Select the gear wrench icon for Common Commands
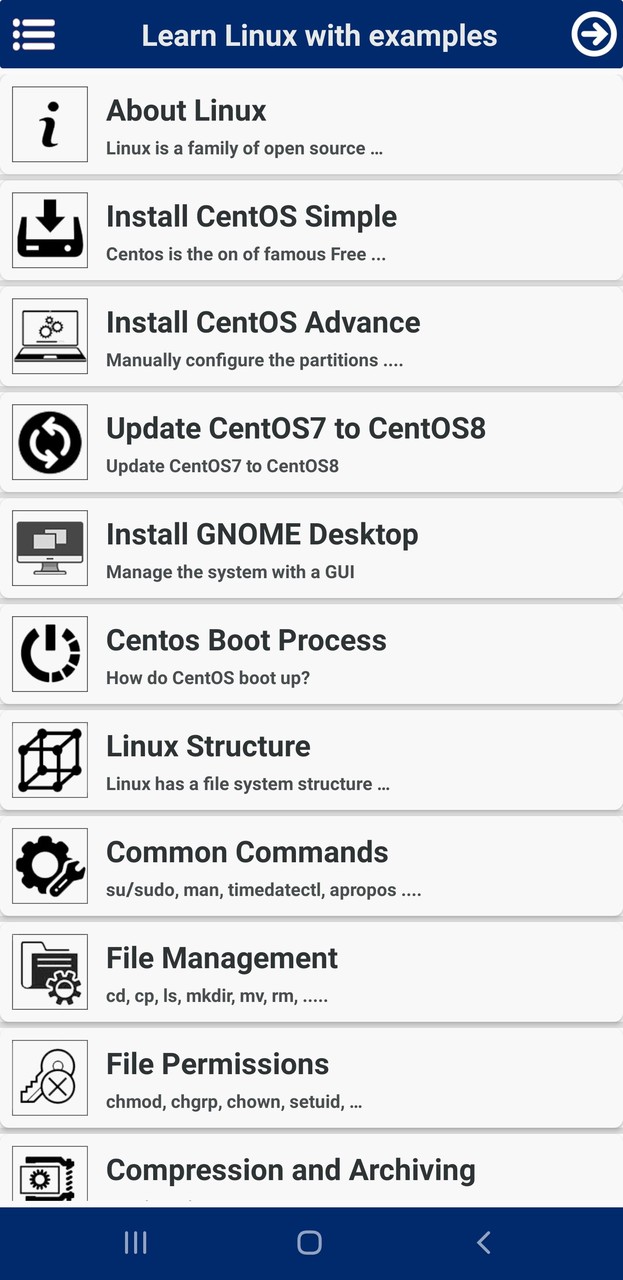Screen dimensions: 623x1280 coord(50,866)
